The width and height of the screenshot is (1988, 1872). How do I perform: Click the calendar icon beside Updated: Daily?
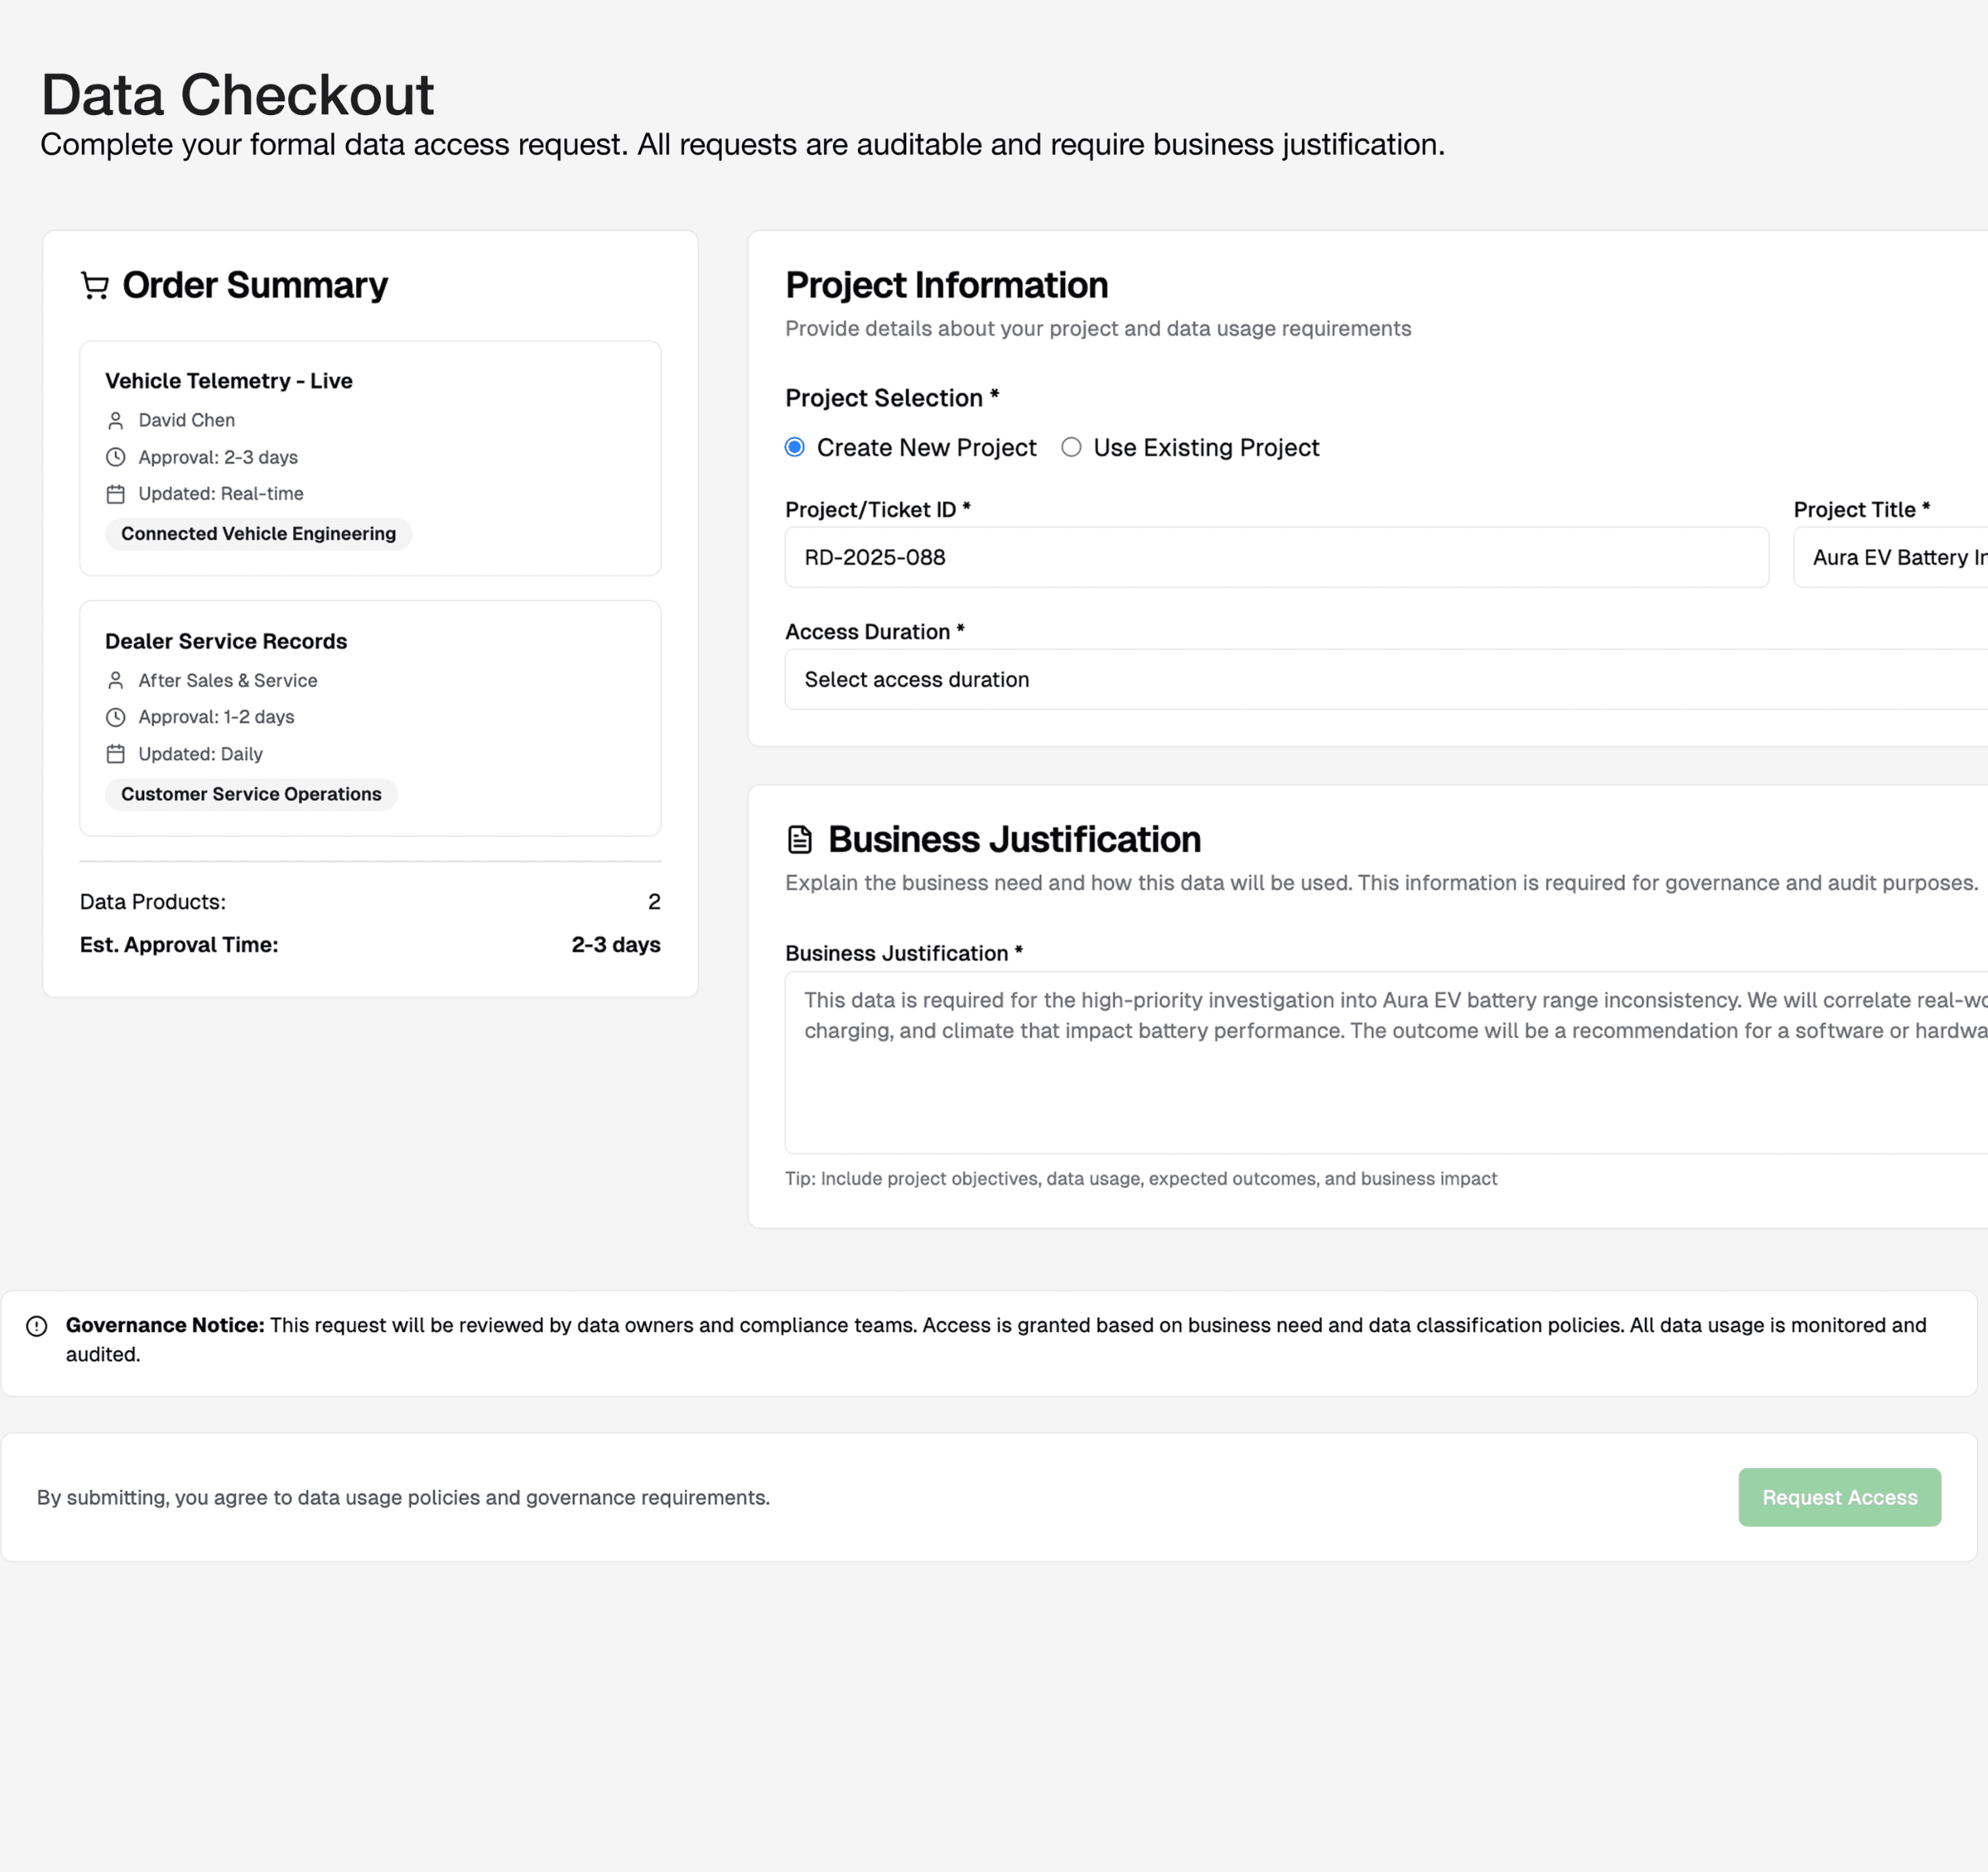coord(116,754)
